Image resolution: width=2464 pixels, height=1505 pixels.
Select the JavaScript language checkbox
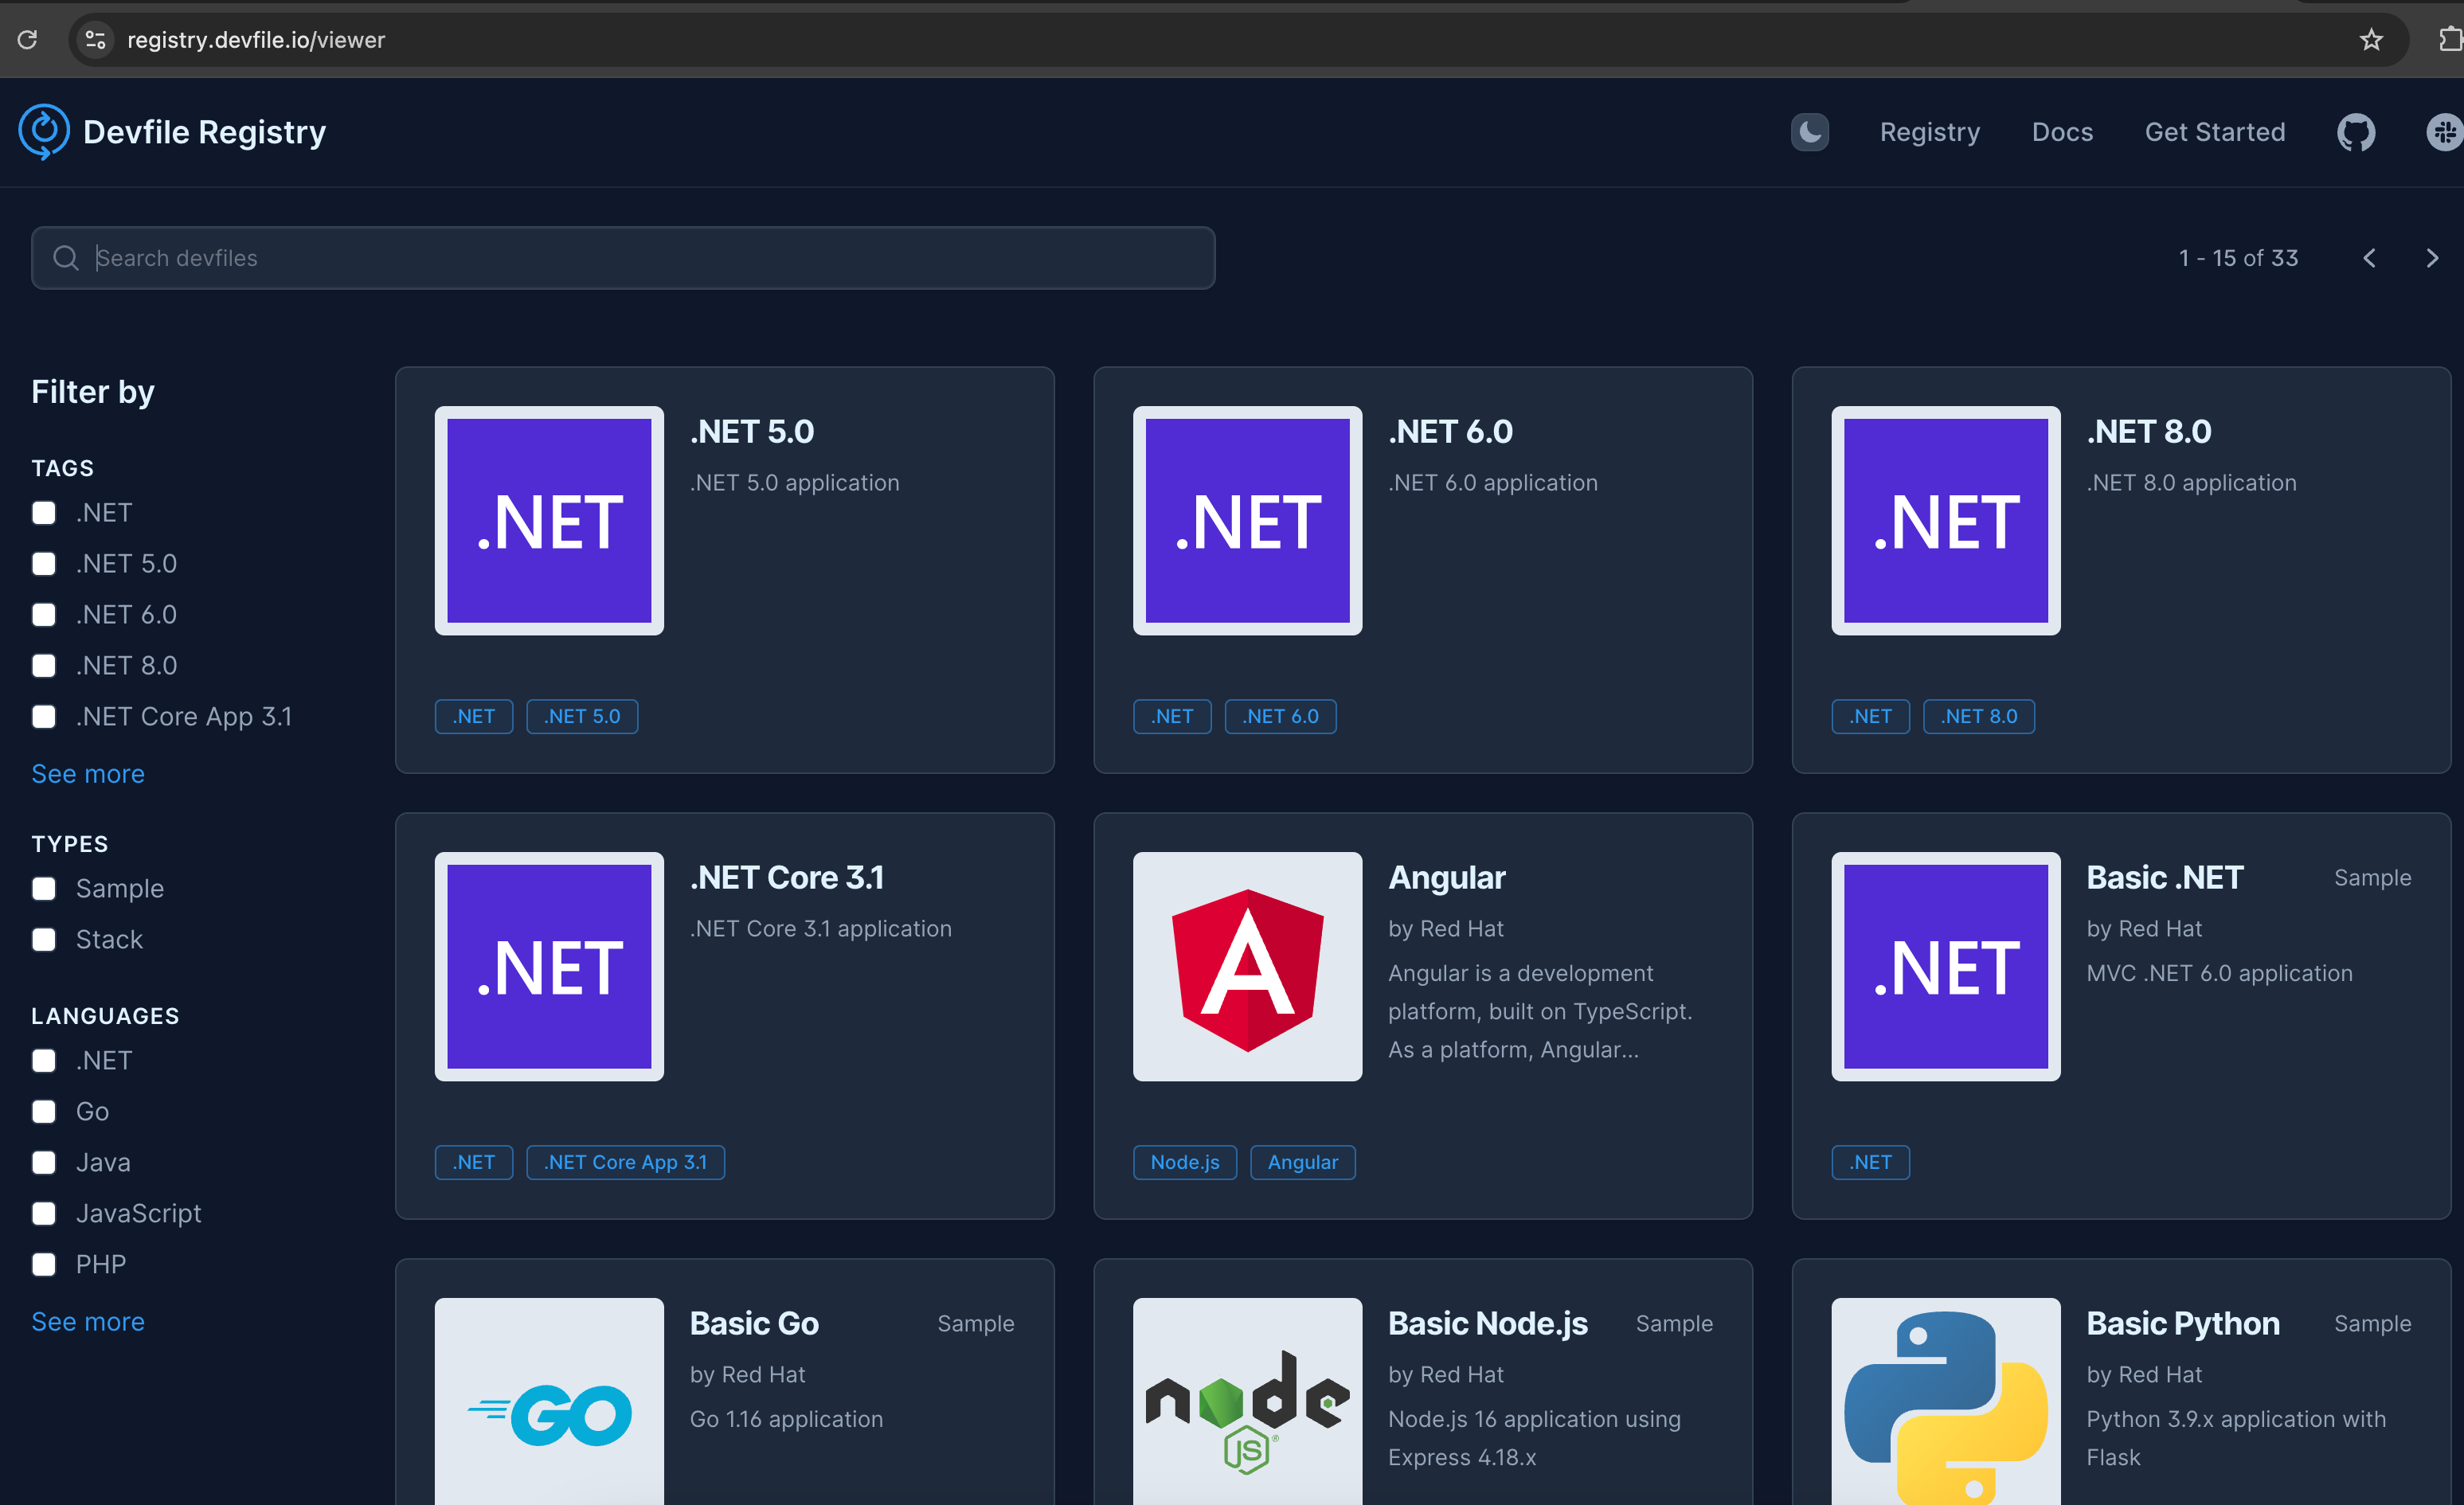coord(44,1214)
